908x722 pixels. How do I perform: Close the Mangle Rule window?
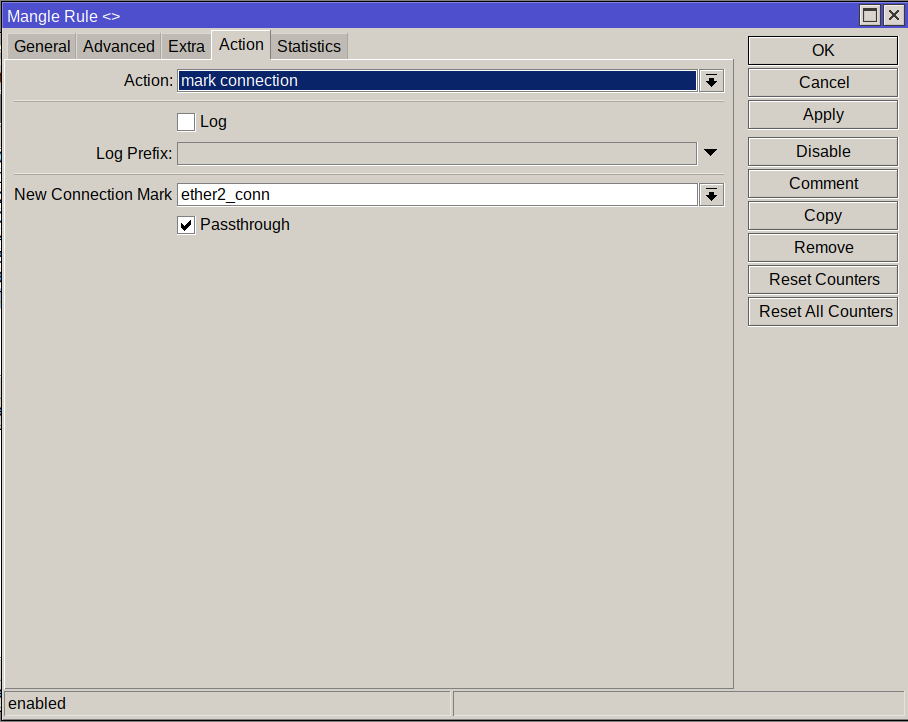coord(894,15)
